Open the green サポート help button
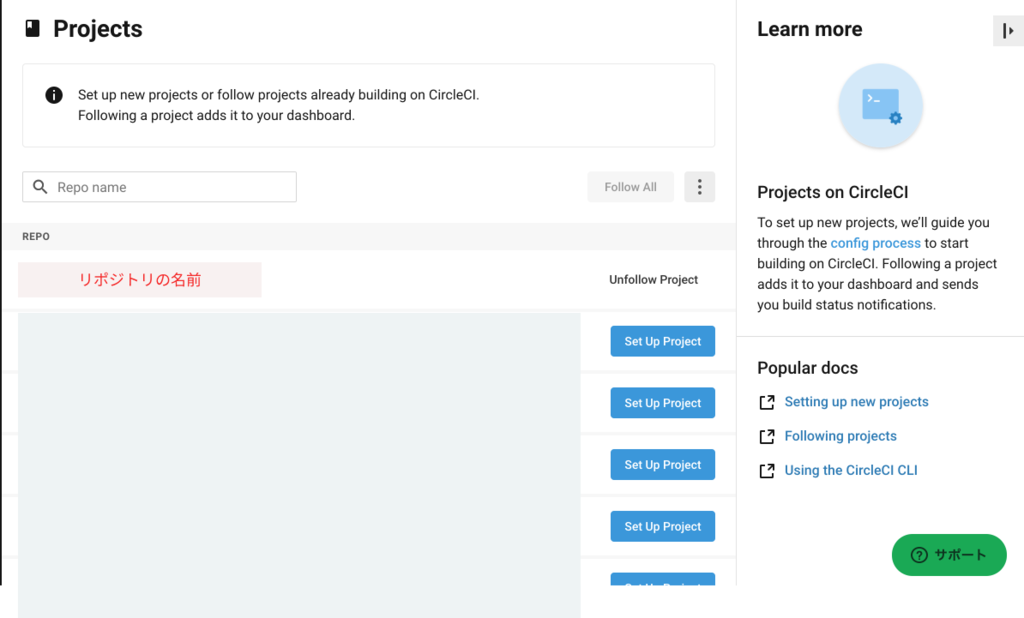 (948, 555)
